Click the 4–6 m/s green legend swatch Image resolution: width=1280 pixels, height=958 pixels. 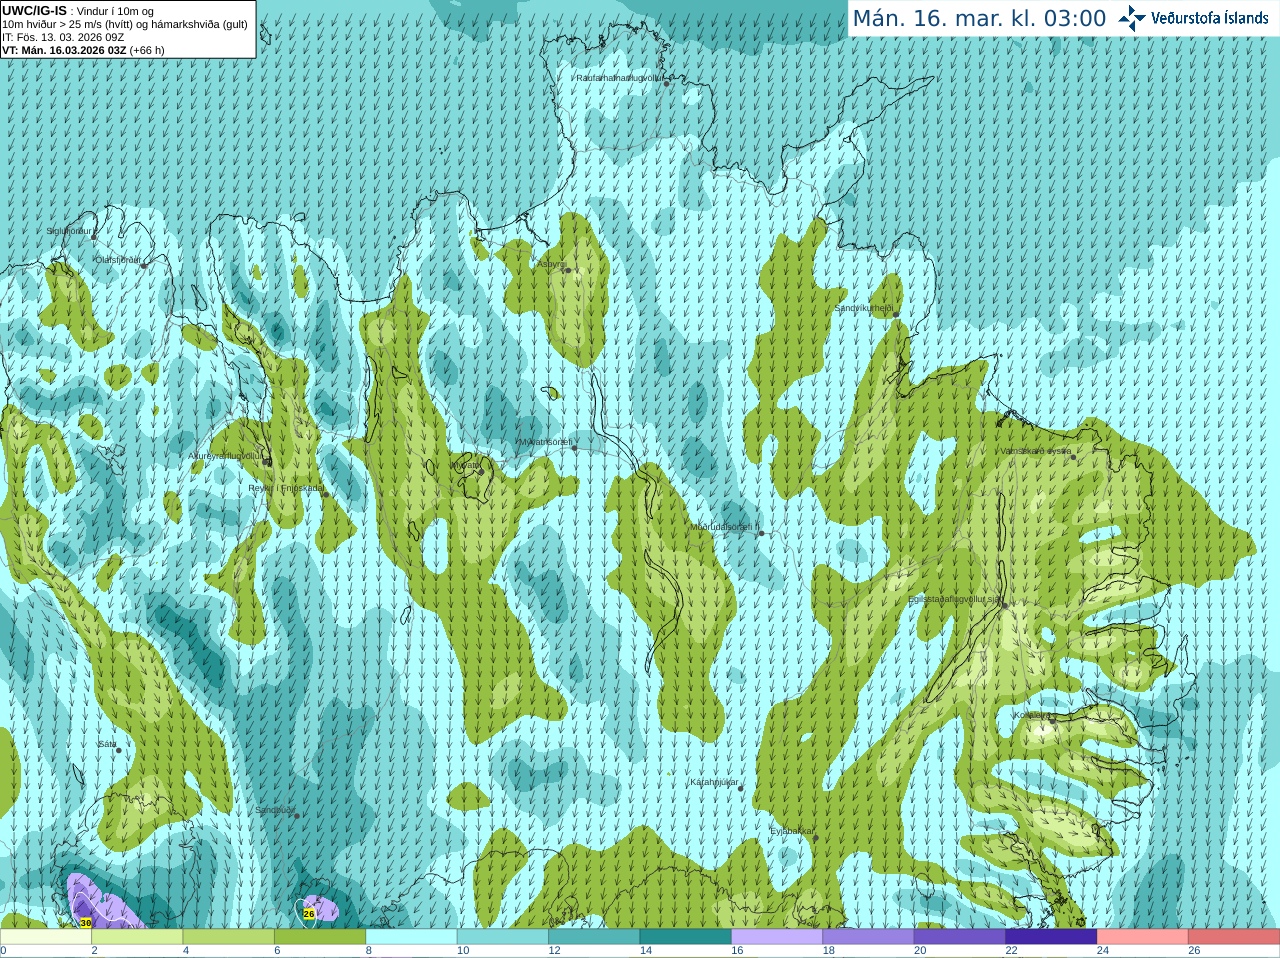[x=229, y=937]
